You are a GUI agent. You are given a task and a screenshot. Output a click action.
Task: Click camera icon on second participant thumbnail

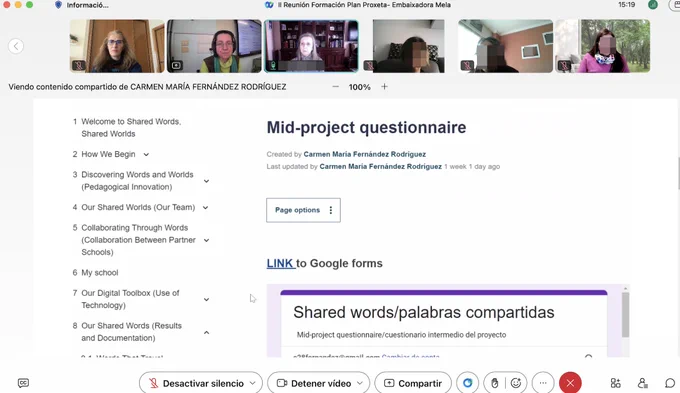[176, 66]
